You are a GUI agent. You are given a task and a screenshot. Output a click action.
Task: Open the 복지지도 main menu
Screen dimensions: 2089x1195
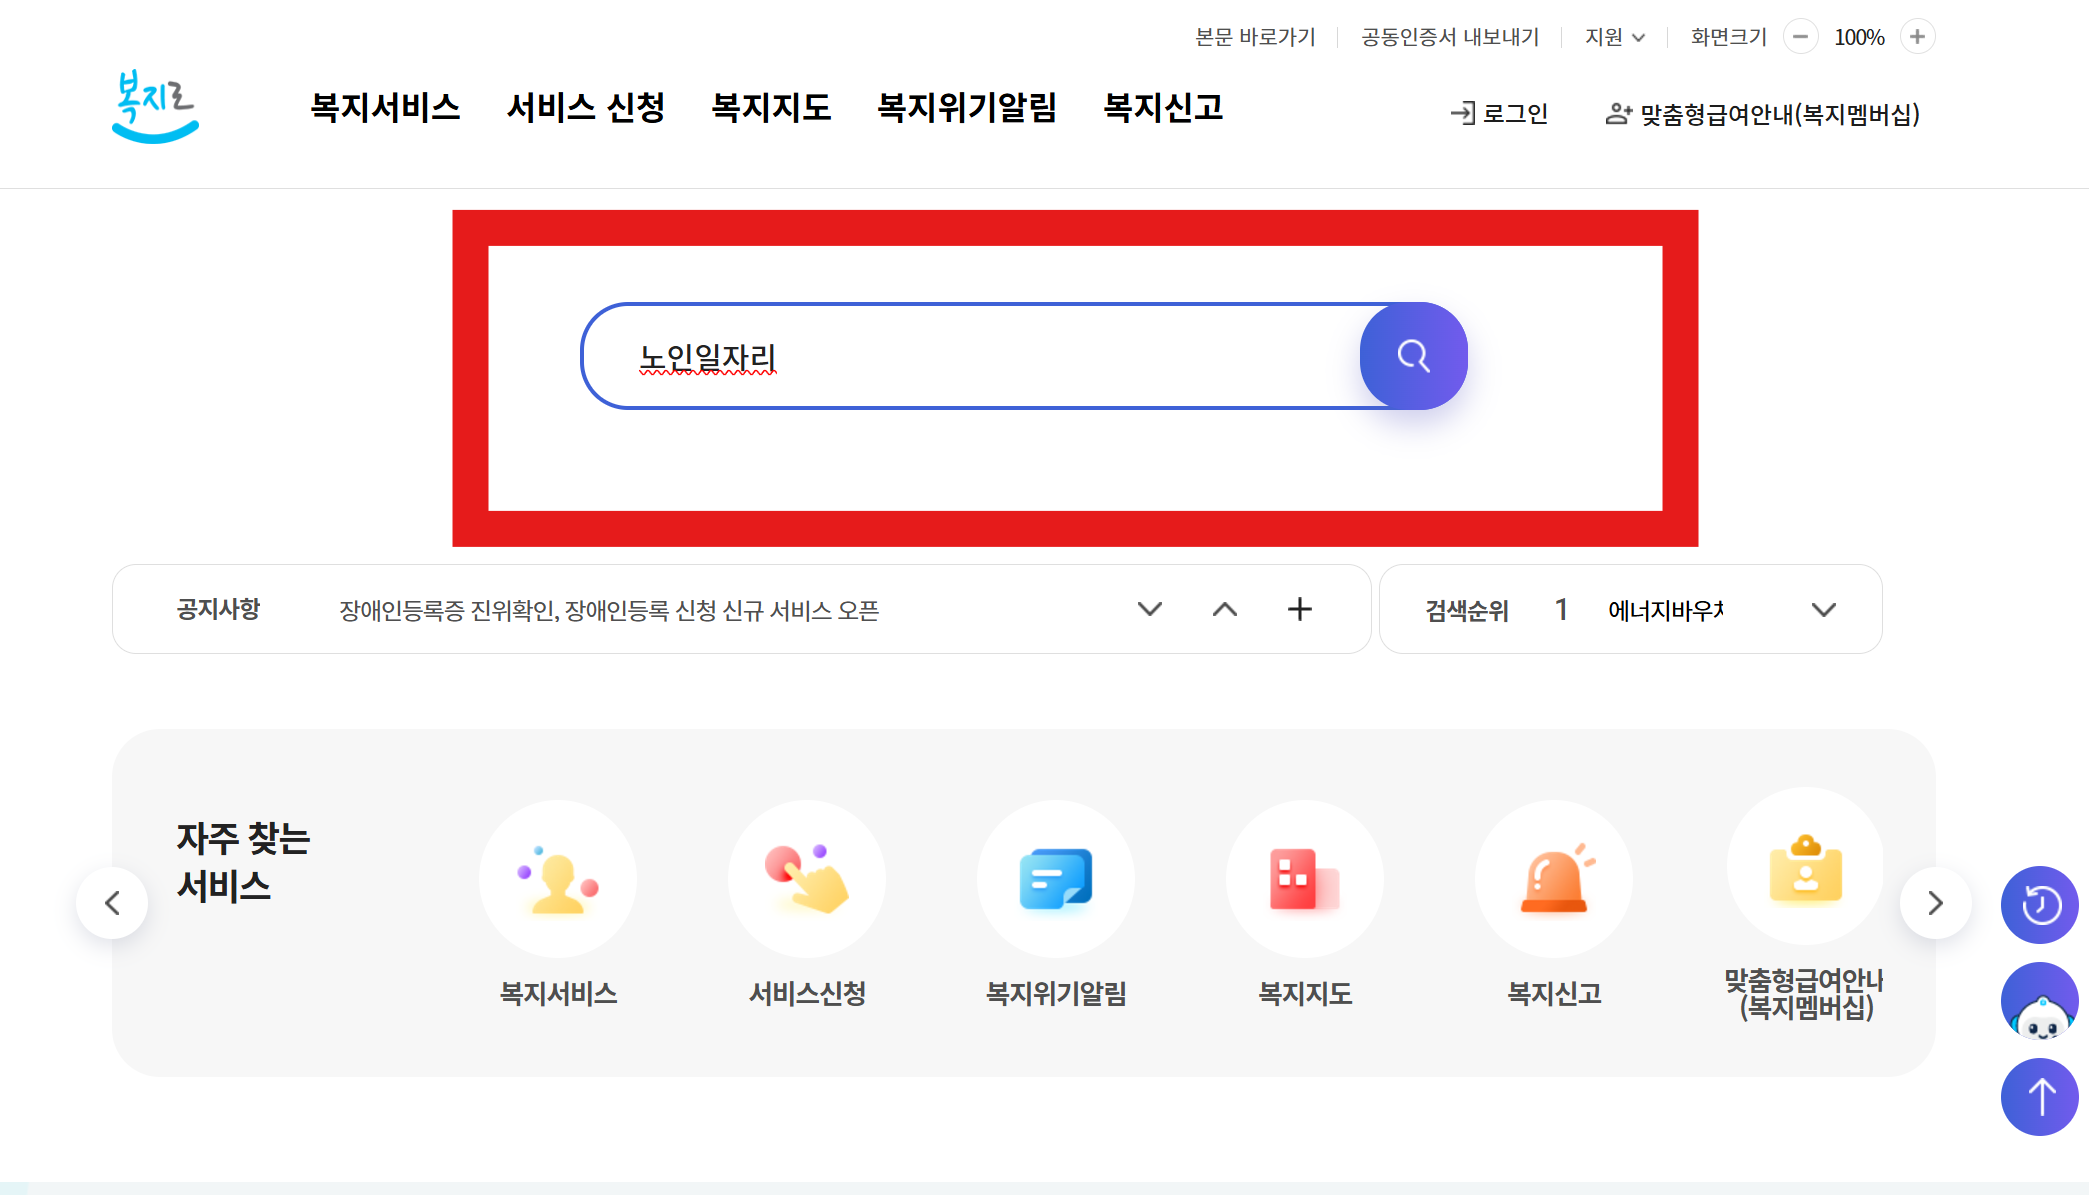(770, 108)
